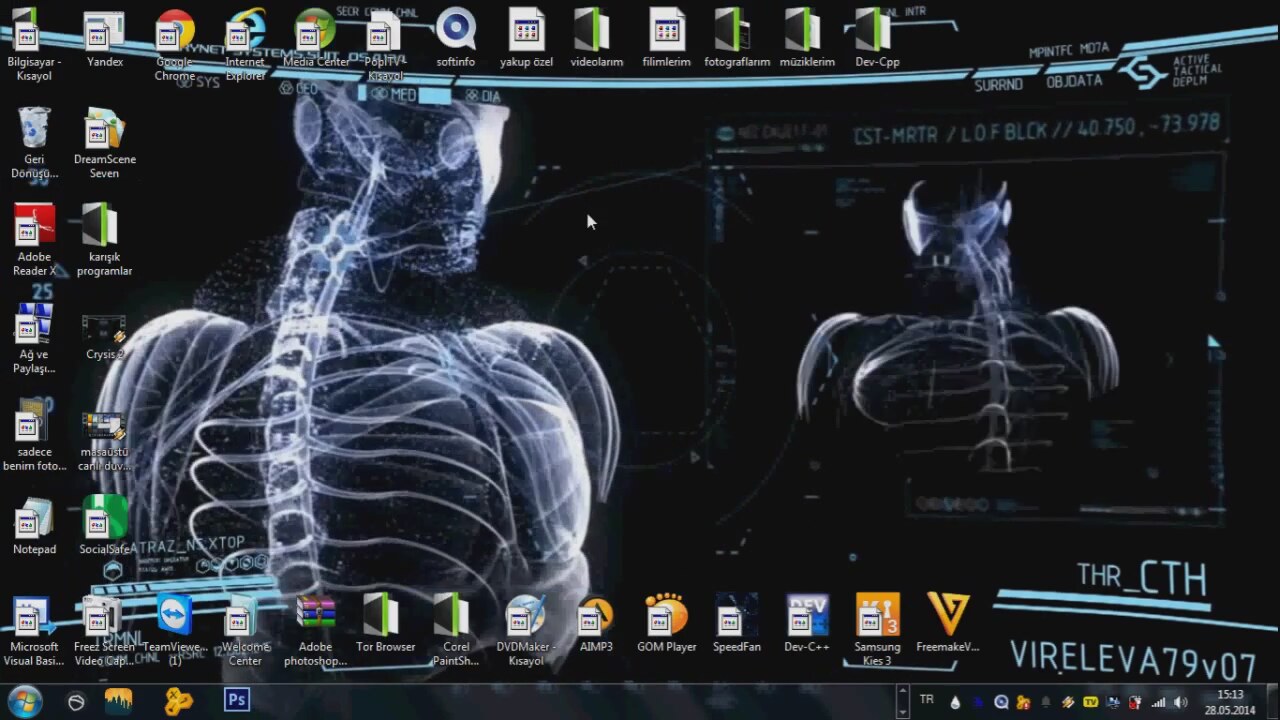Open the yellow TV tray icon
Image resolution: width=1280 pixels, height=720 pixels.
click(x=1090, y=703)
